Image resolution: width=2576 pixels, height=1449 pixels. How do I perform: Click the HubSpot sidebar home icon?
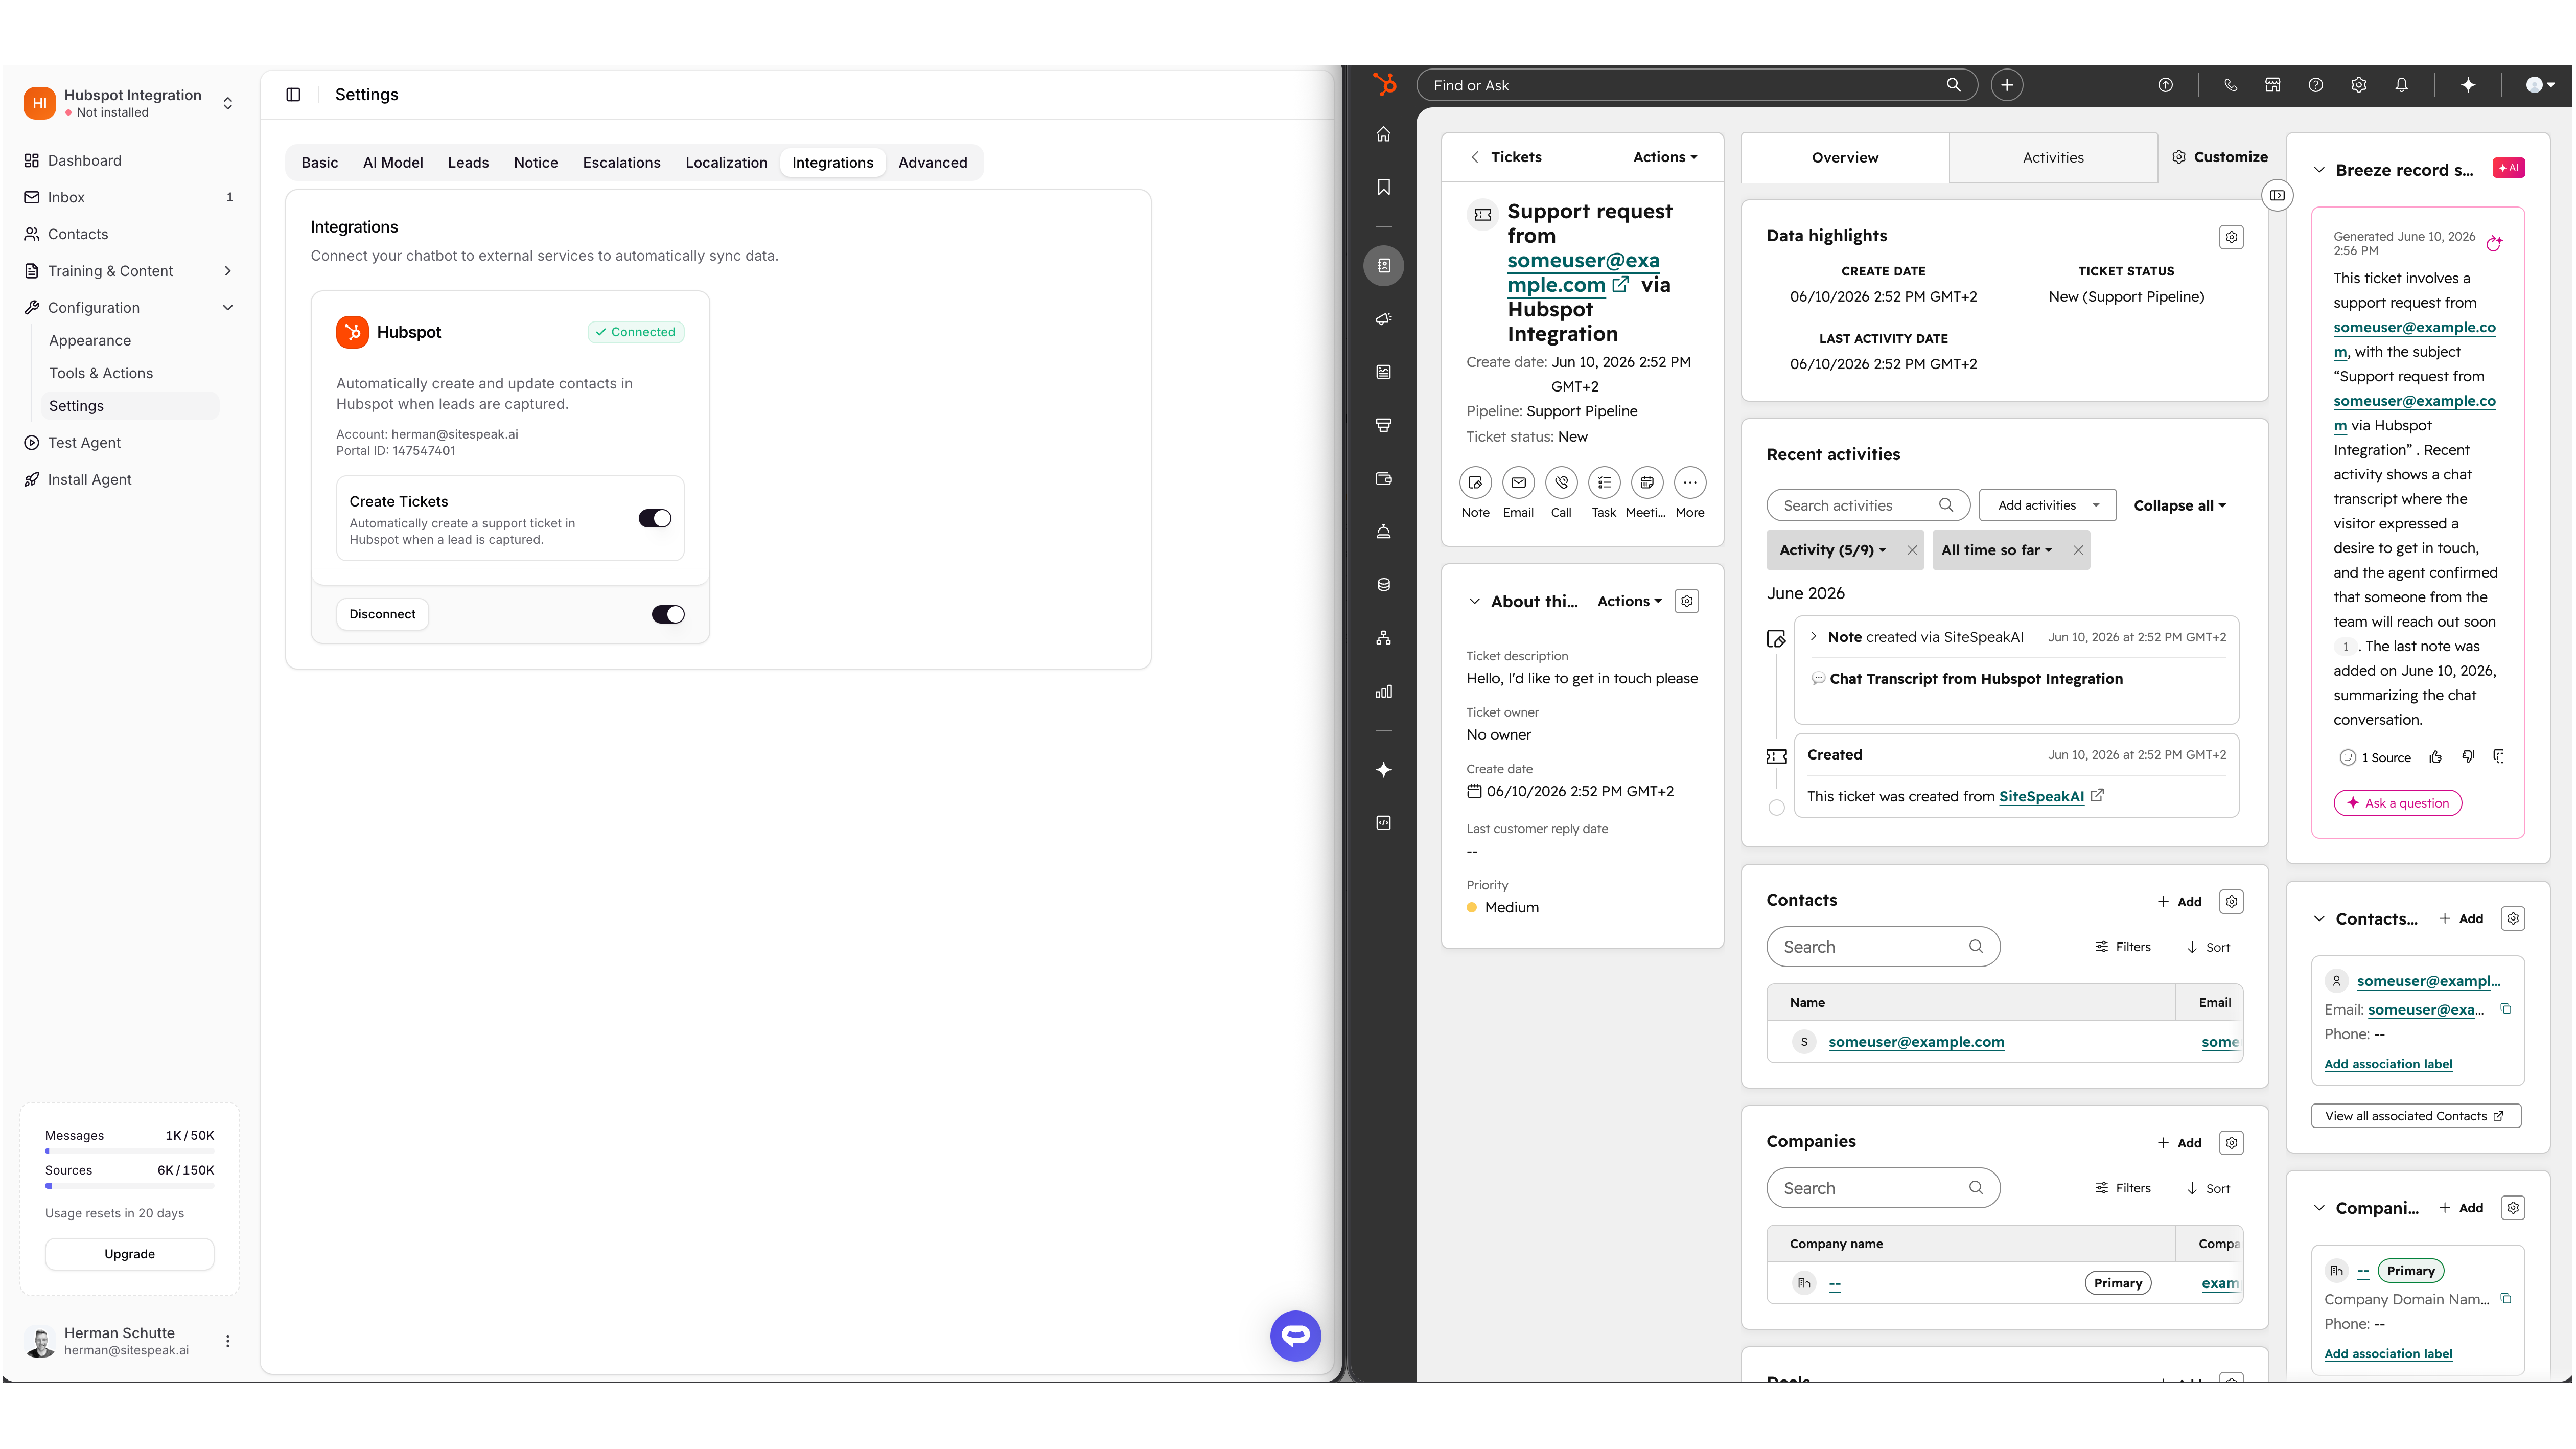pyautogui.click(x=1384, y=134)
